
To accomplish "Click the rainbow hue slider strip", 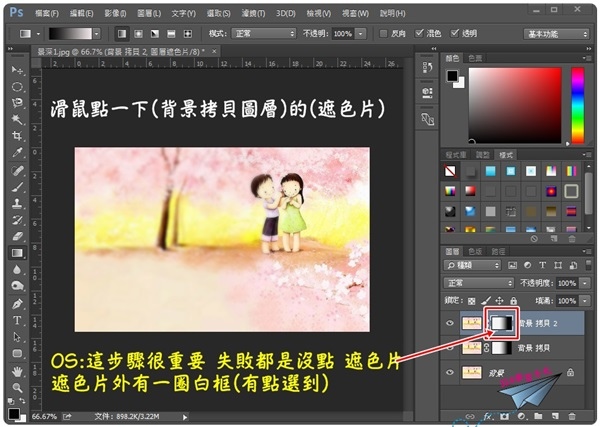I will click(x=578, y=106).
